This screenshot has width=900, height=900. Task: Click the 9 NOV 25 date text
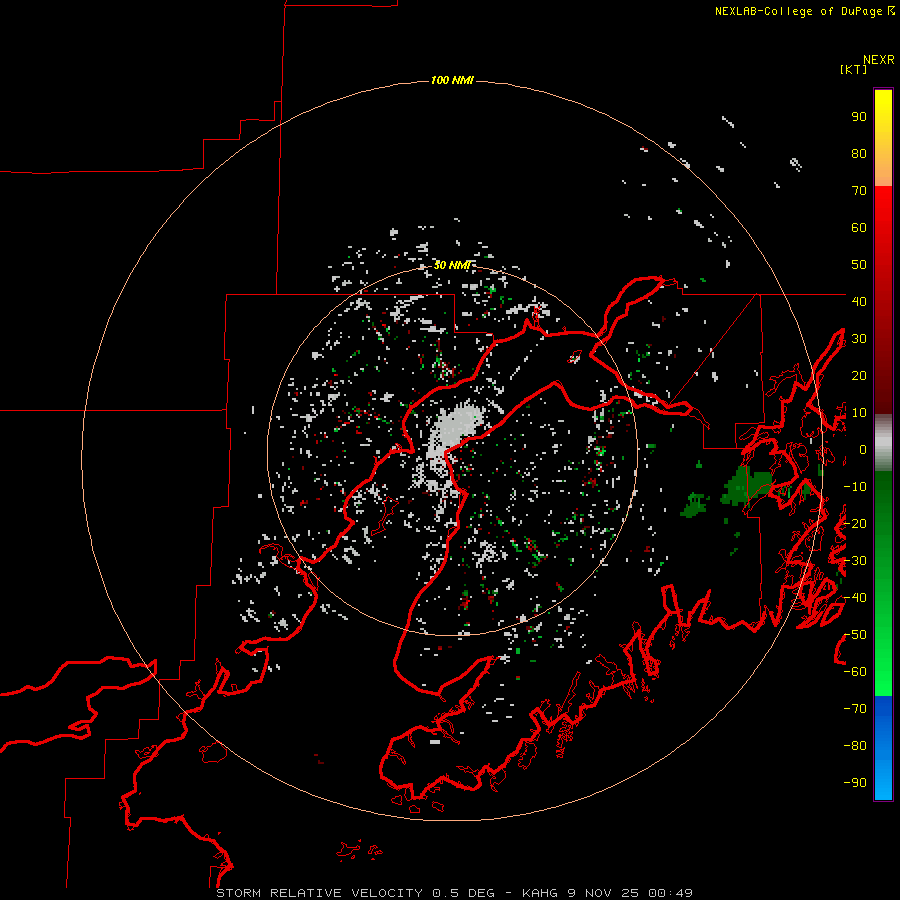point(603,893)
